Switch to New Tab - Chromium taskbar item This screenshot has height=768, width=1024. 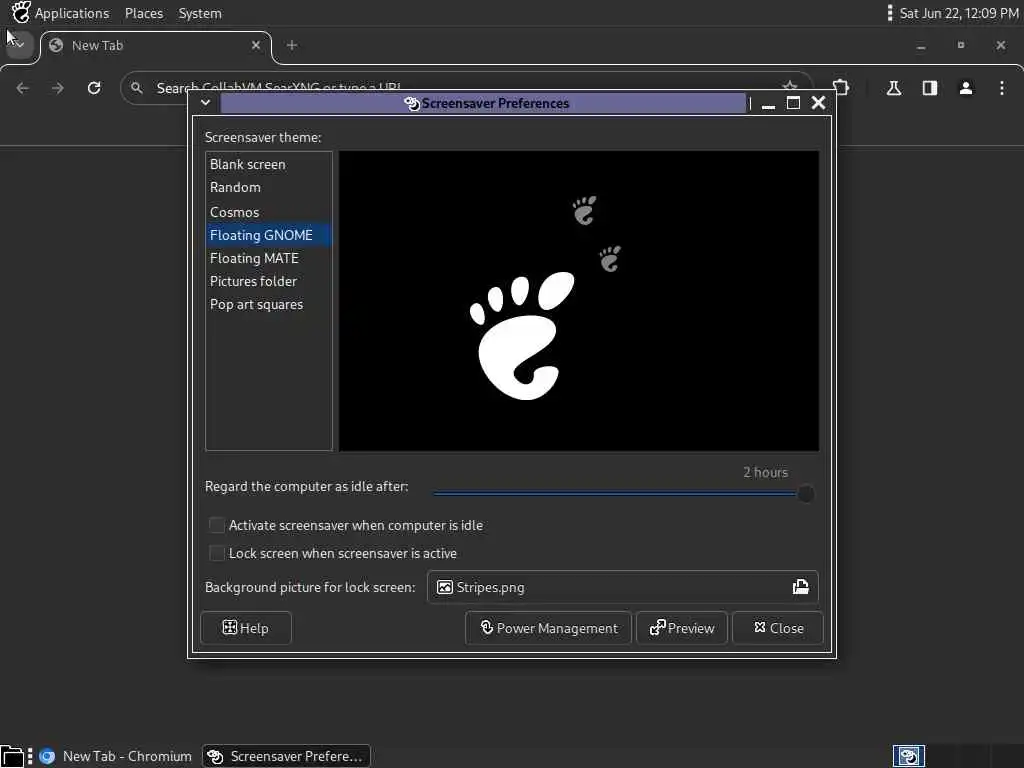click(115, 756)
